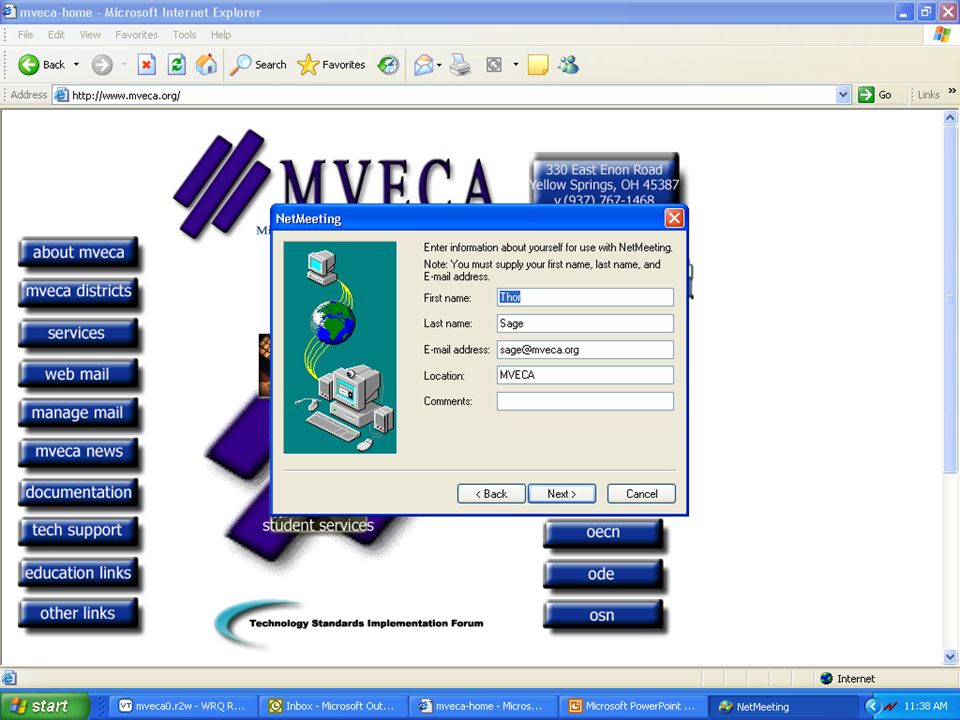The image size is (960, 720).
Task: Open the Edit menu
Action: pyautogui.click(x=56, y=35)
